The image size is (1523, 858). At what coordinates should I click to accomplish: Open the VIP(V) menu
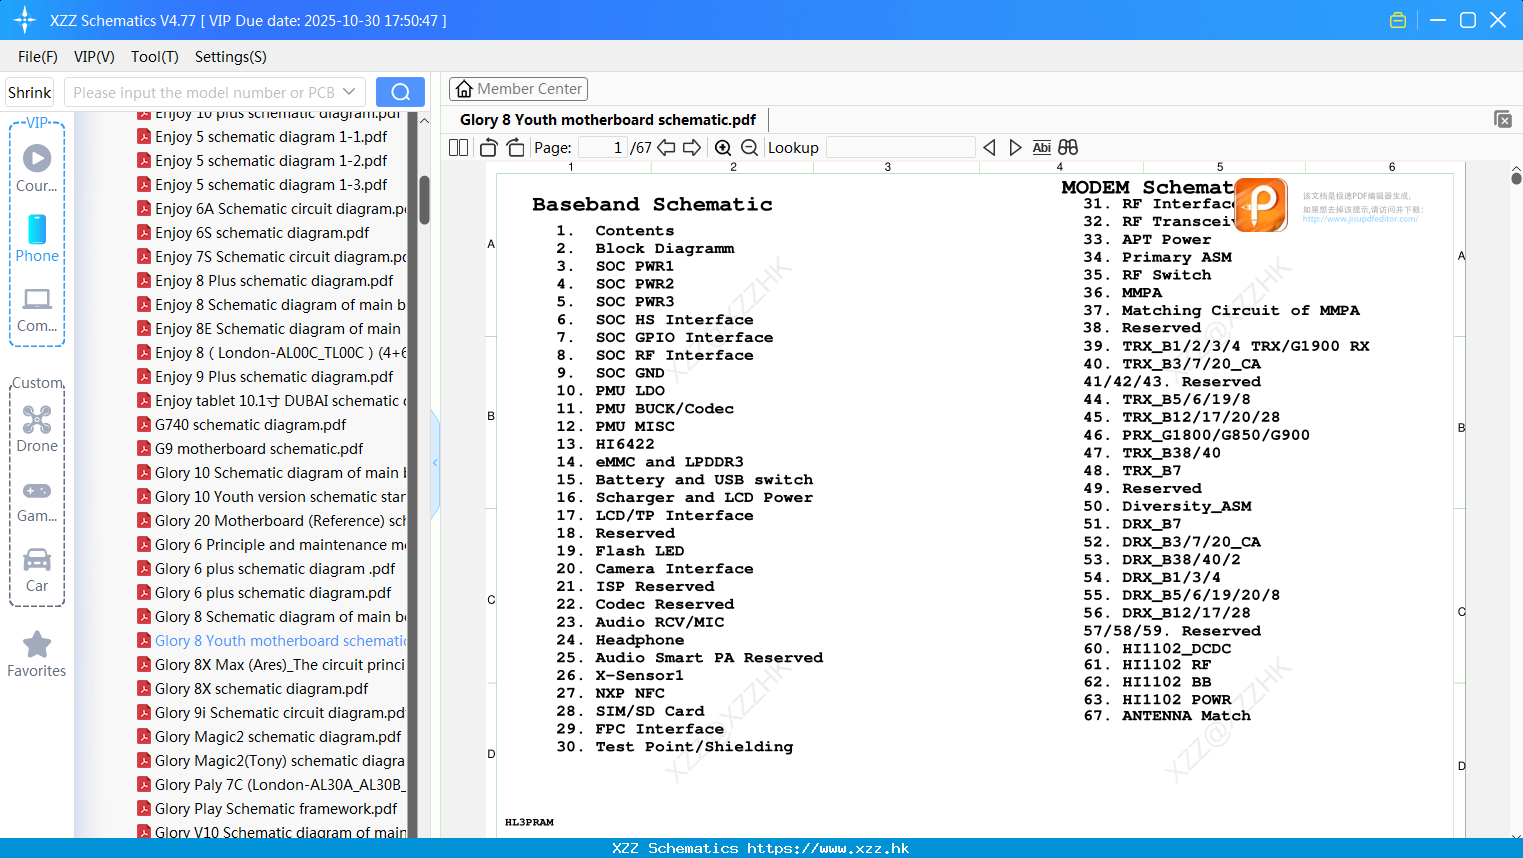[x=94, y=57]
